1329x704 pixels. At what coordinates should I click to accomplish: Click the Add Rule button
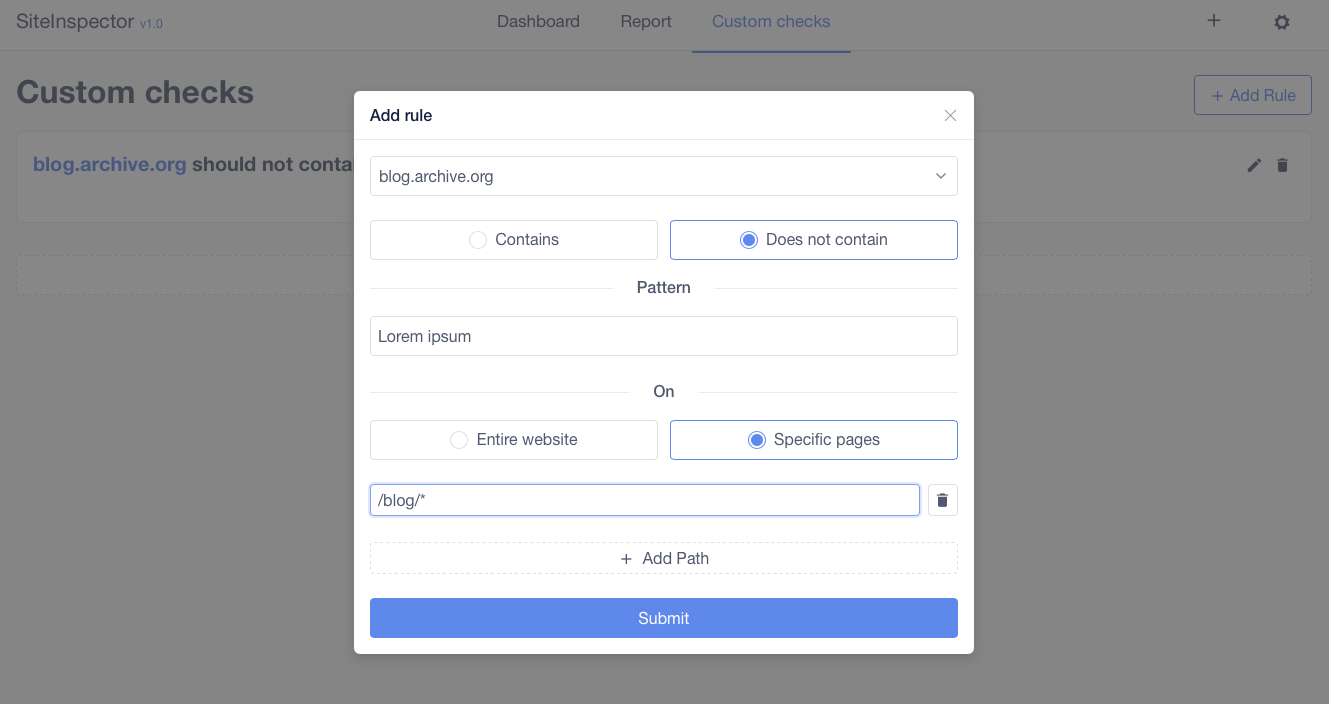pos(1252,94)
